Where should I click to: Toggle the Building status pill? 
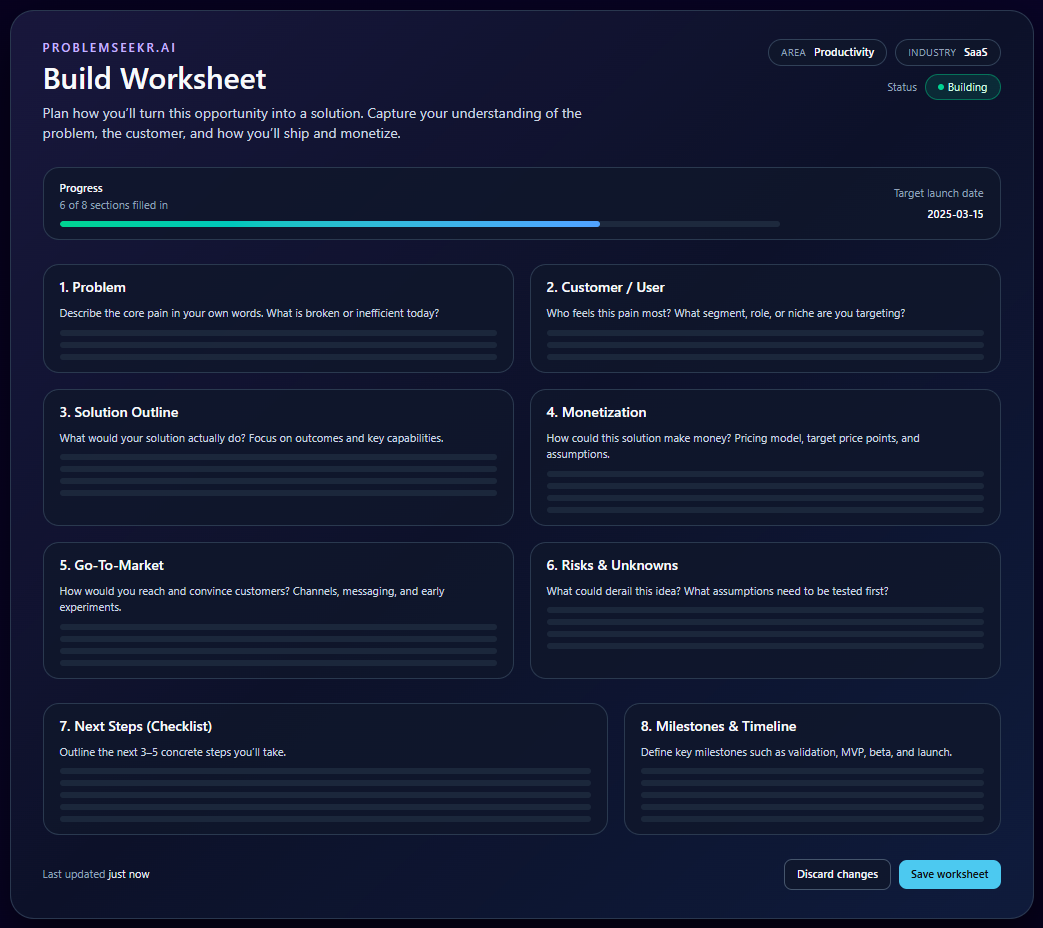[x=962, y=87]
